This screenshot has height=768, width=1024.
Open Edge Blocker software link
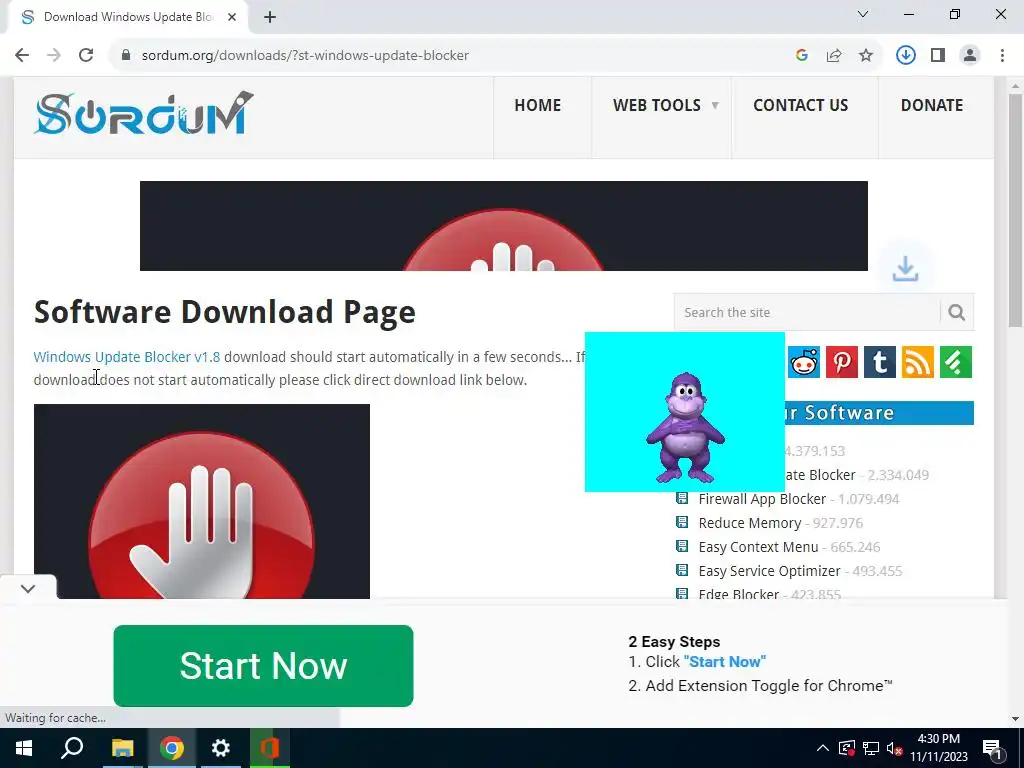pyautogui.click(x=739, y=594)
